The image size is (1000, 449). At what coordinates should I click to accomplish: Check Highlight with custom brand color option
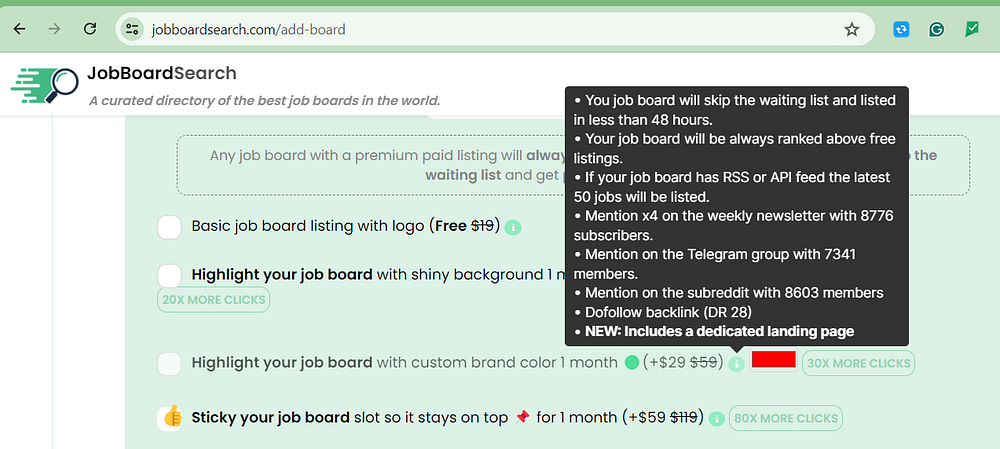pyautogui.click(x=169, y=363)
